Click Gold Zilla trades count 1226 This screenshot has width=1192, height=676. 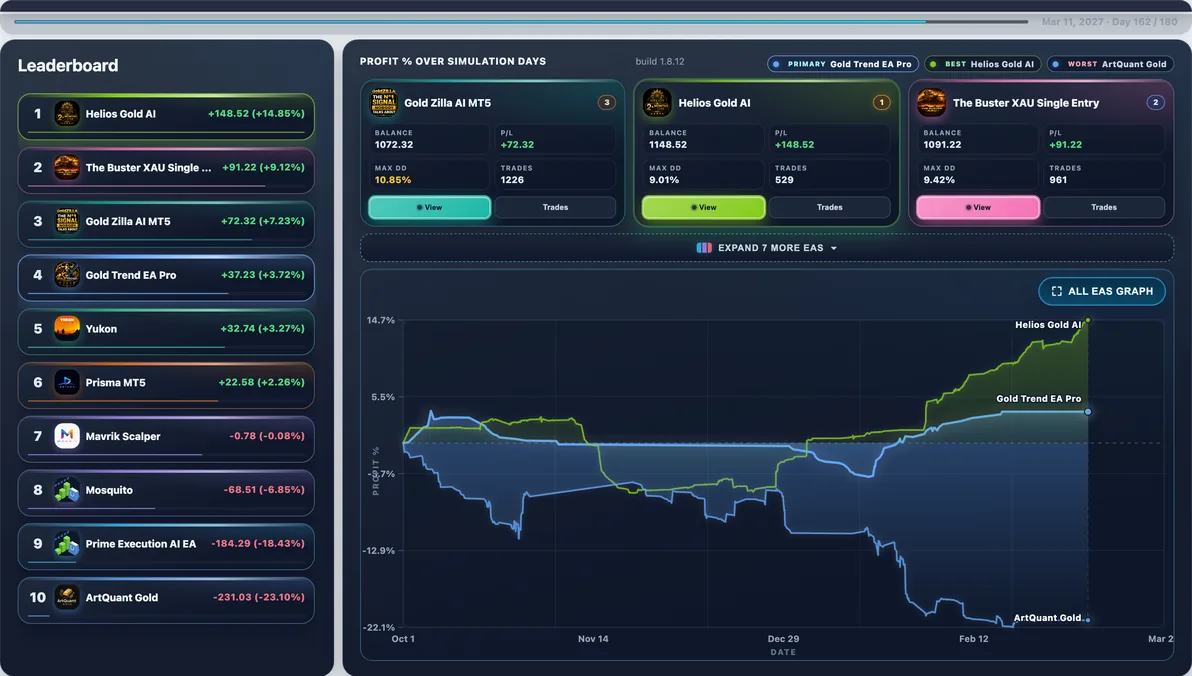(x=512, y=180)
